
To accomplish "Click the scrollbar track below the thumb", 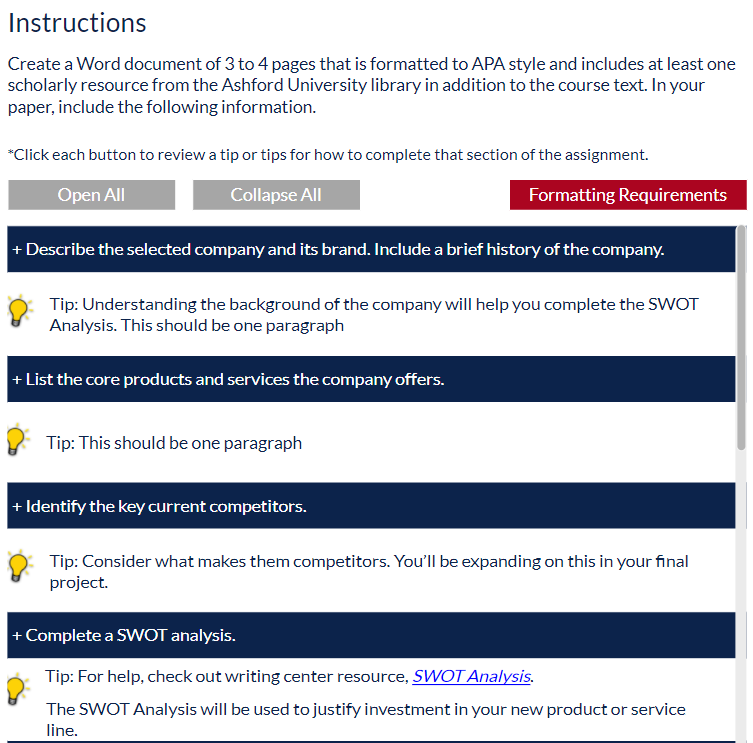I will point(741,596).
